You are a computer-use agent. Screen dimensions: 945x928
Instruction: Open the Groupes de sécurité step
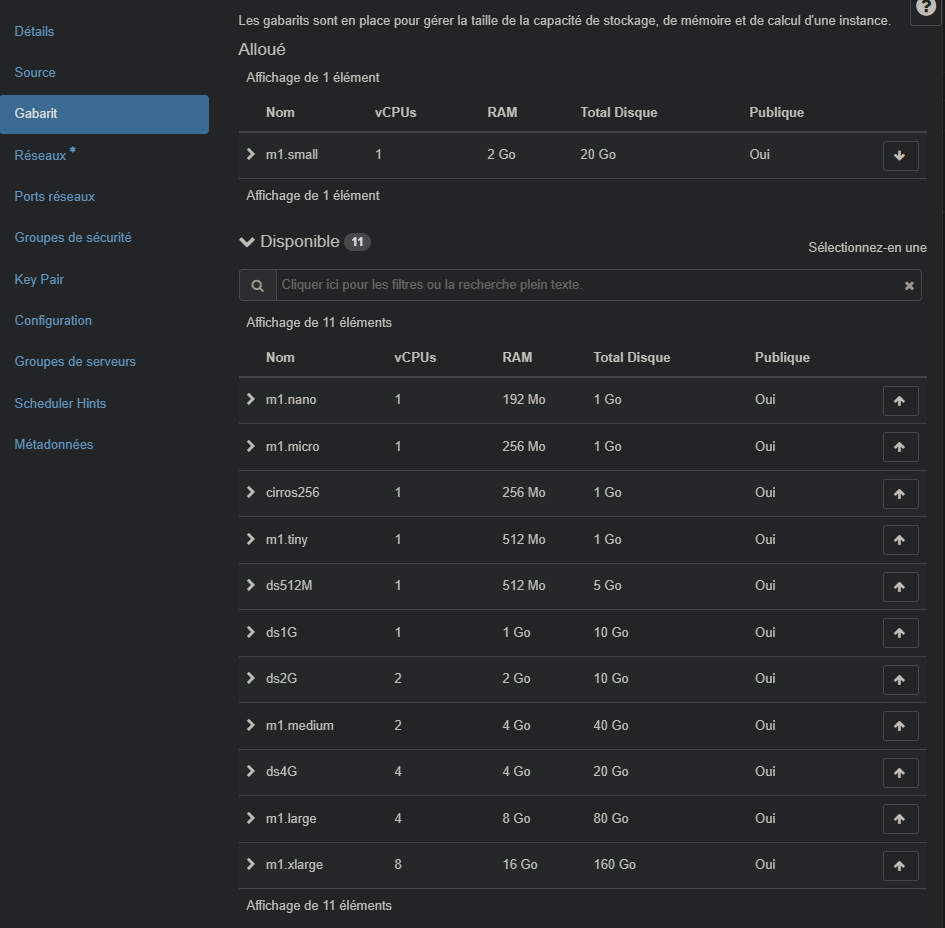pyautogui.click(x=73, y=238)
